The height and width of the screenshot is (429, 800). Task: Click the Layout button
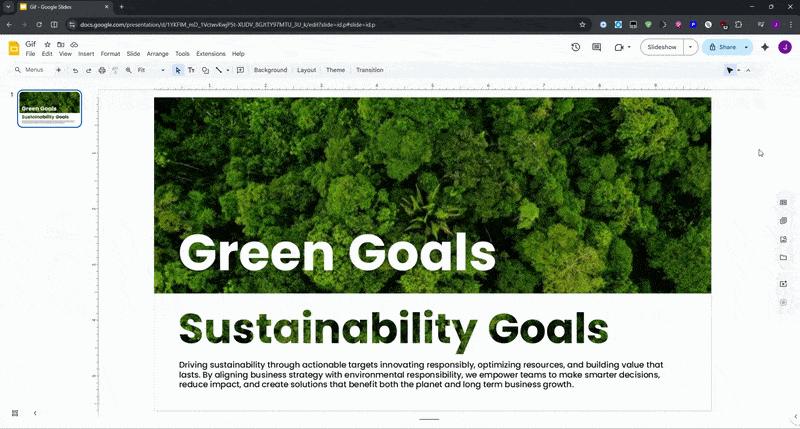pyautogui.click(x=307, y=70)
